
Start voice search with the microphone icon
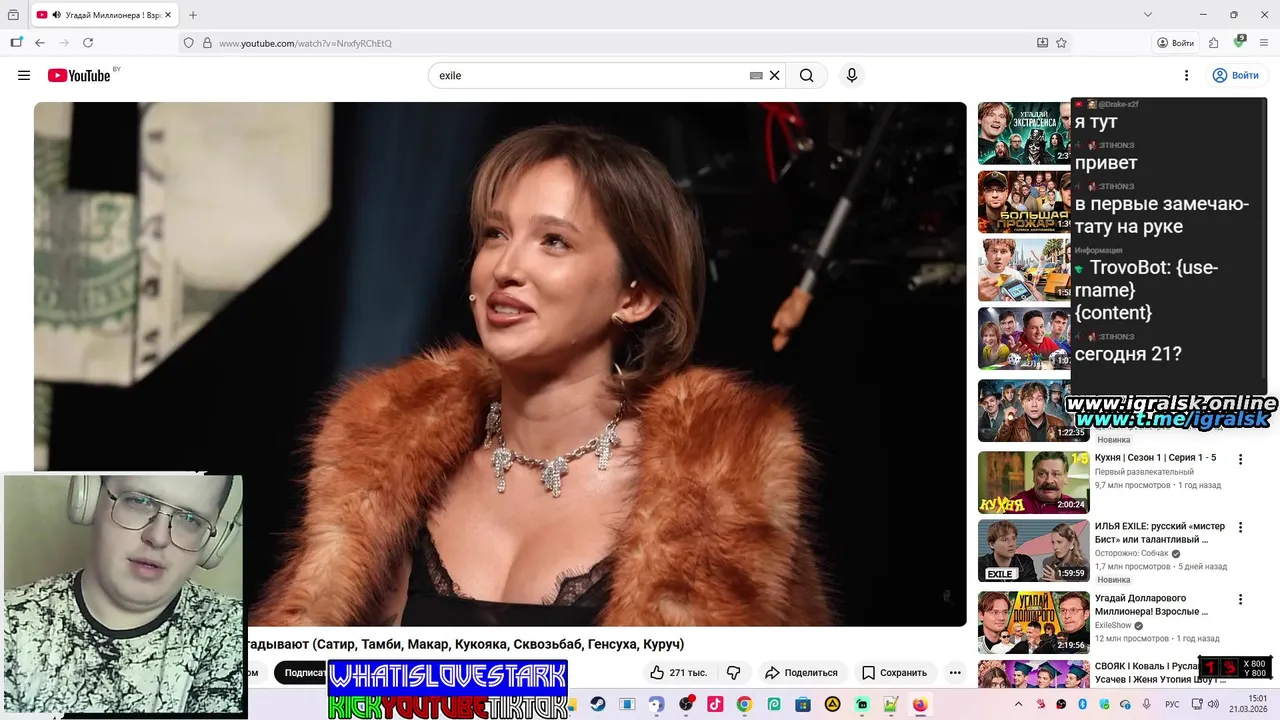pyautogui.click(x=852, y=75)
